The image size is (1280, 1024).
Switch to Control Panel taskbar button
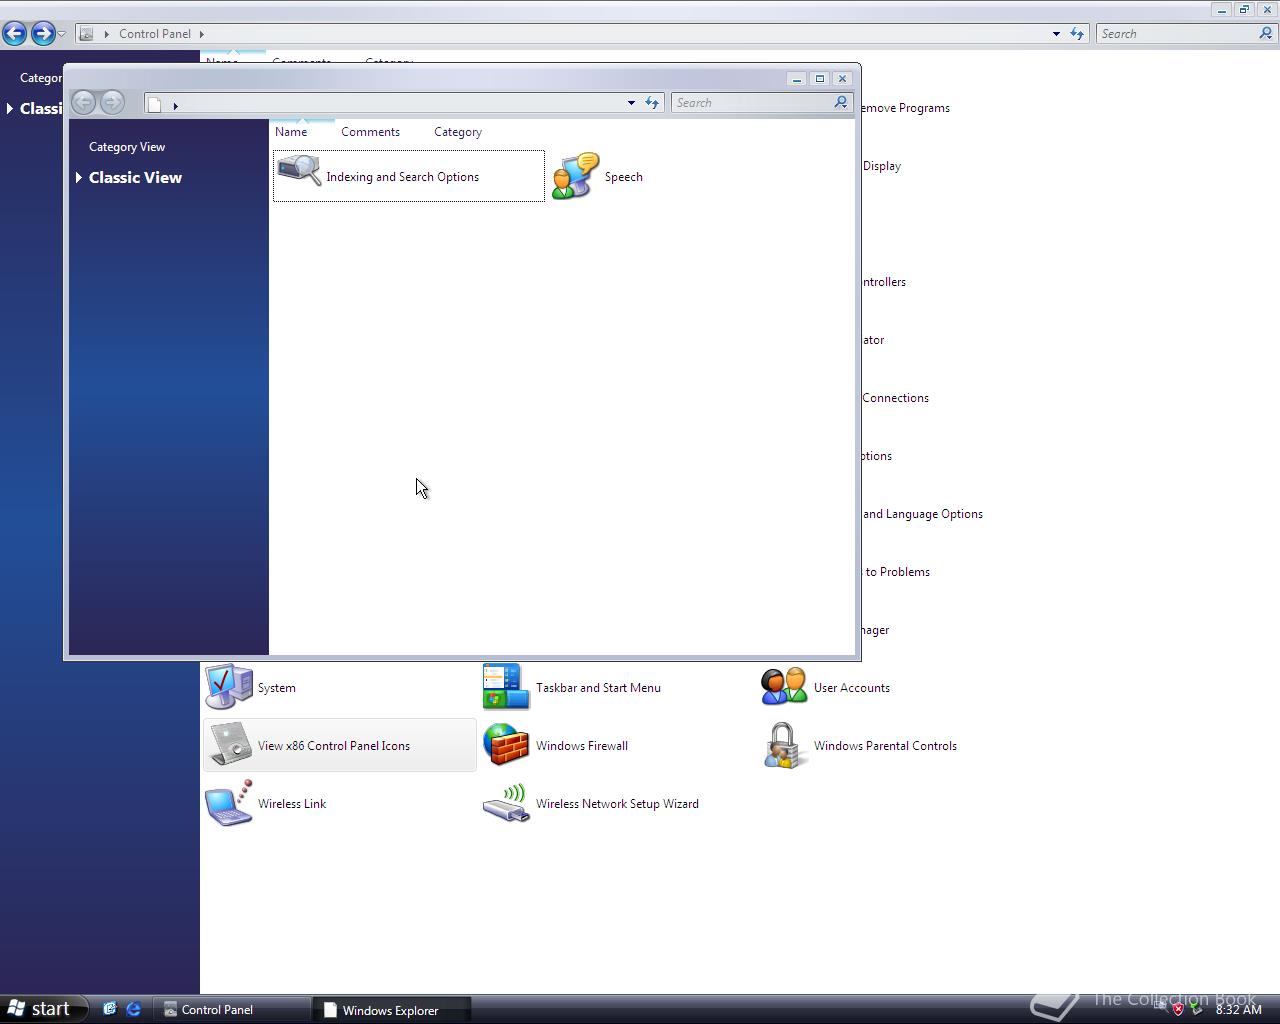coord(232,1009)
